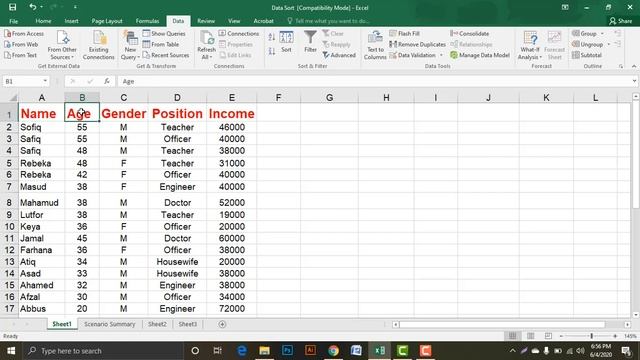Zoom in with the plus button
Image resolution: width=640 pixels, height=360 pixels.
(615, 336)
